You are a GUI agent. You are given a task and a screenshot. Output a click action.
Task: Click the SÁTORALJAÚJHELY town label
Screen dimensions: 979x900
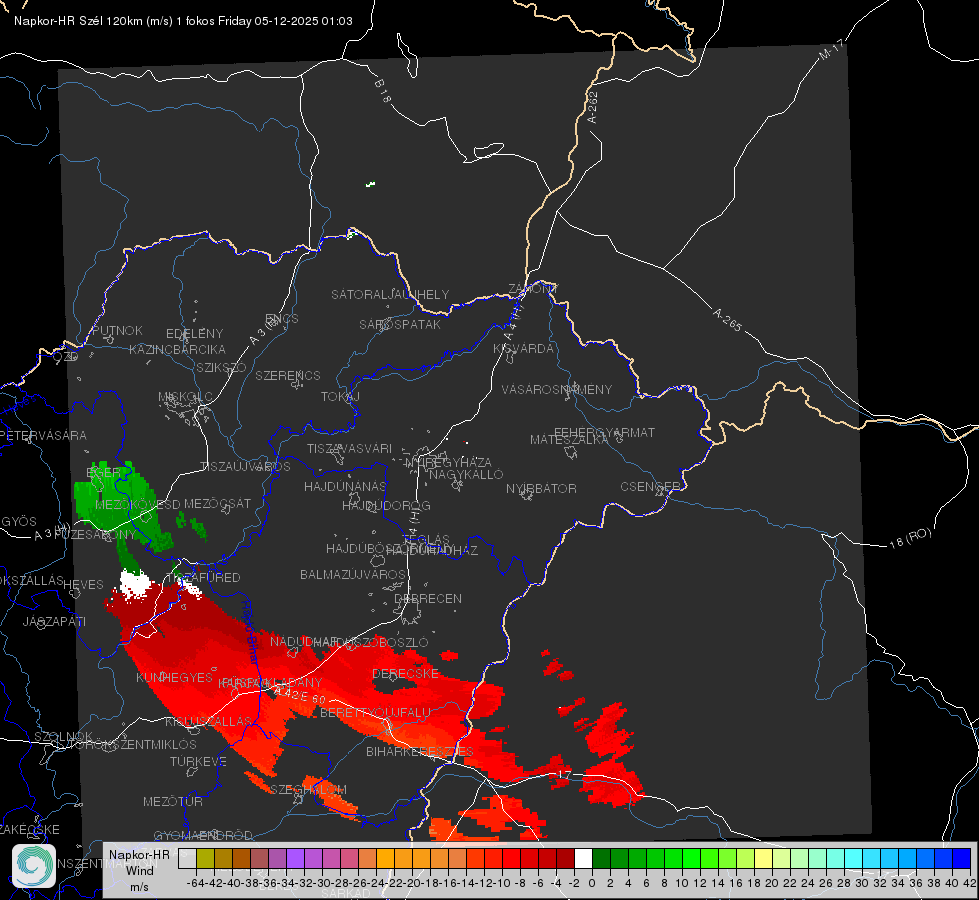pos(390,294)
